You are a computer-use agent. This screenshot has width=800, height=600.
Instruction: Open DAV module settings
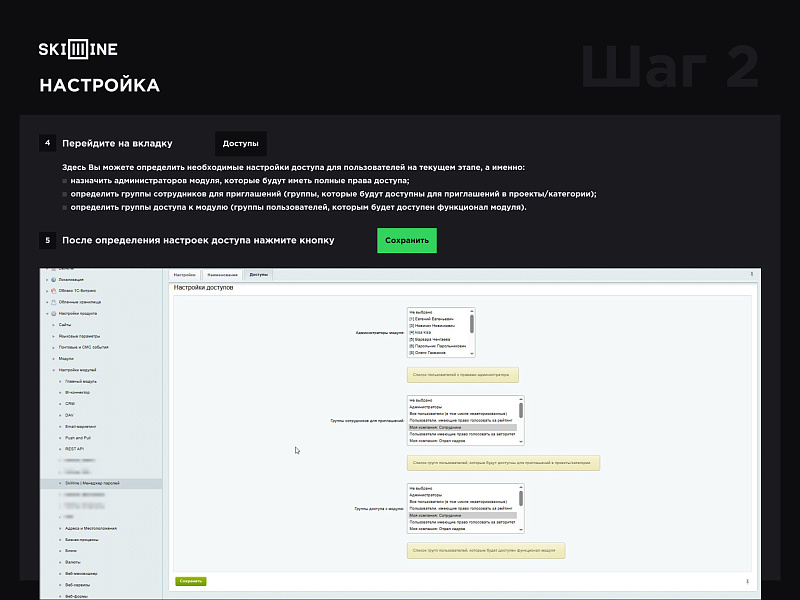tap(69, 415)
